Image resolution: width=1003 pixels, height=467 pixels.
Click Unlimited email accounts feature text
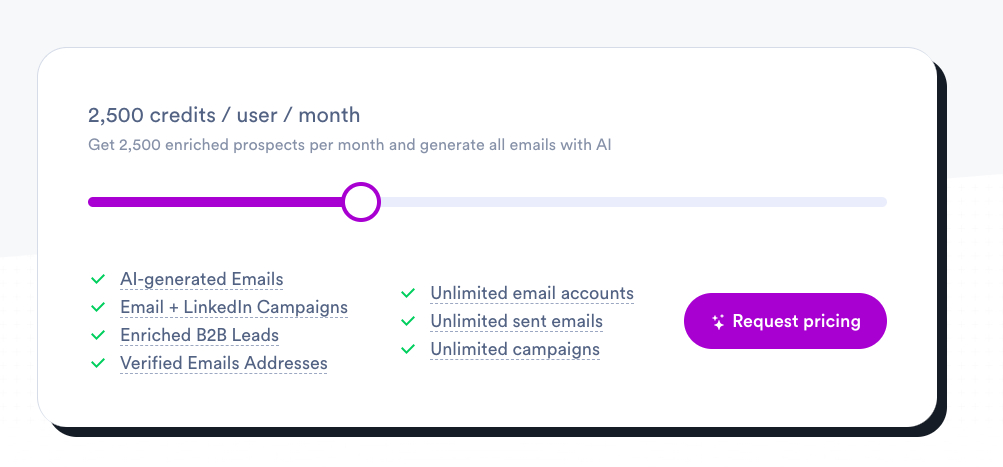pyautogui.click(x=532, y=294)
